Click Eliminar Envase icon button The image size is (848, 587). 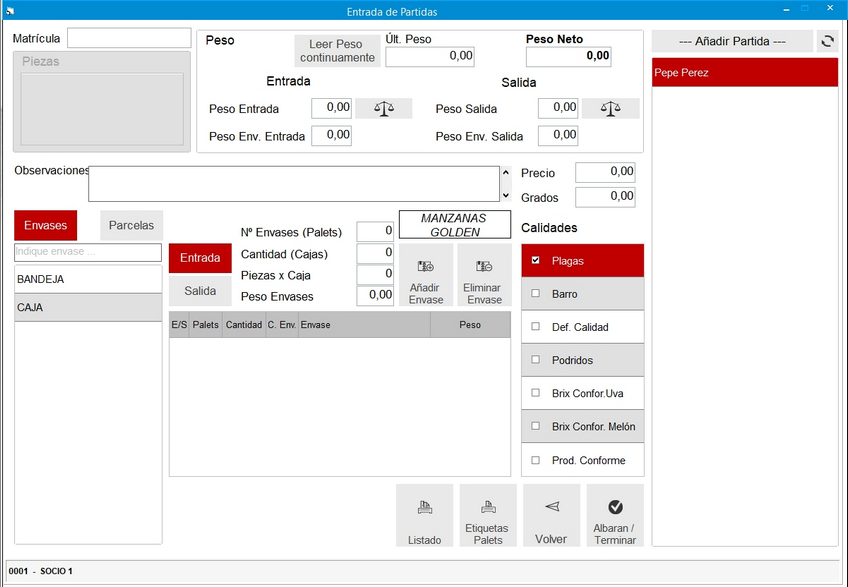pyautogui.click(x=484, y=275)
